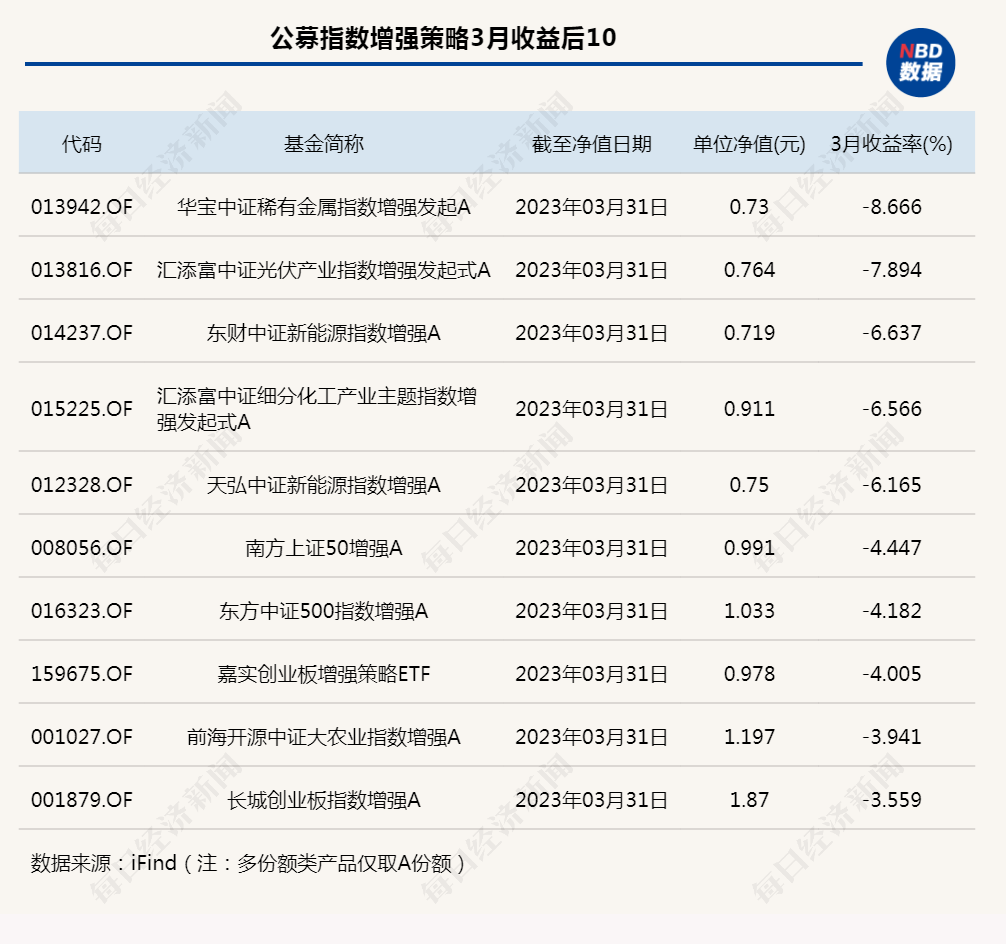Select fund name 天弘中证新能源指数增强A
The height and width of the screenshot is (944, 1006).
click(x=323, y=485)
